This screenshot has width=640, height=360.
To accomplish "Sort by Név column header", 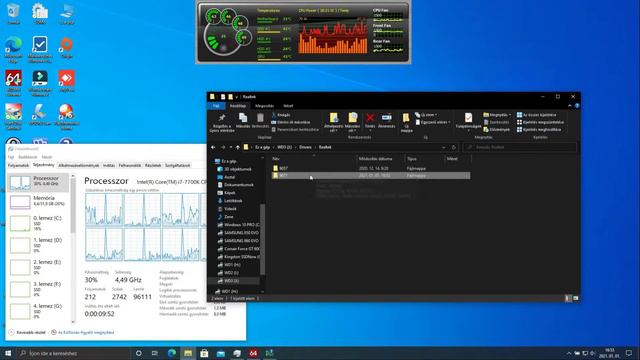I will (x=276, y=159).
